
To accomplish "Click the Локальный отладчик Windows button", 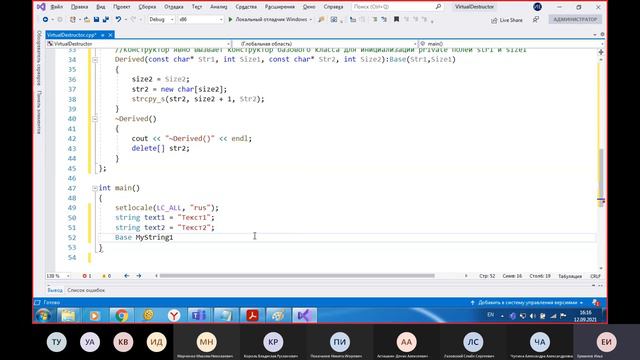I will pyautogui.click(x=270, y=19).
